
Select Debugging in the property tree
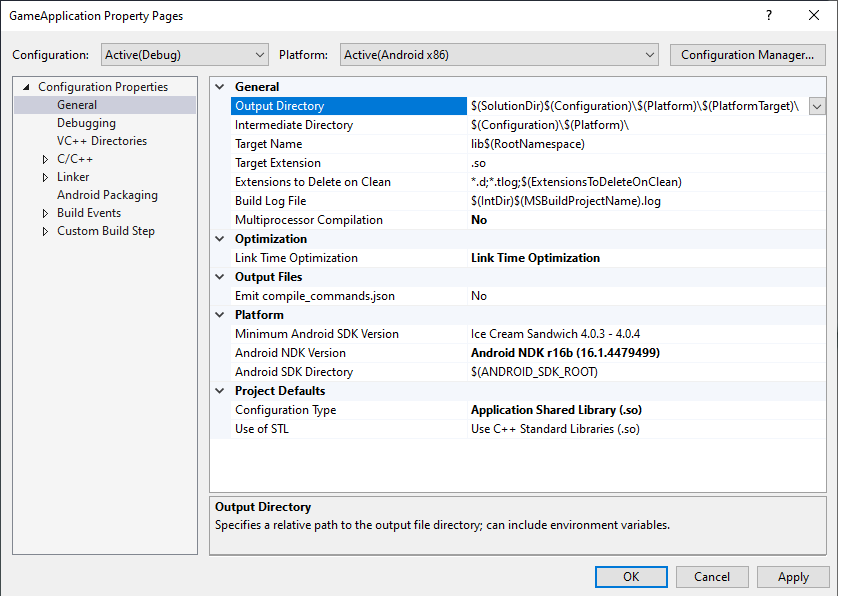pos(86,123)
